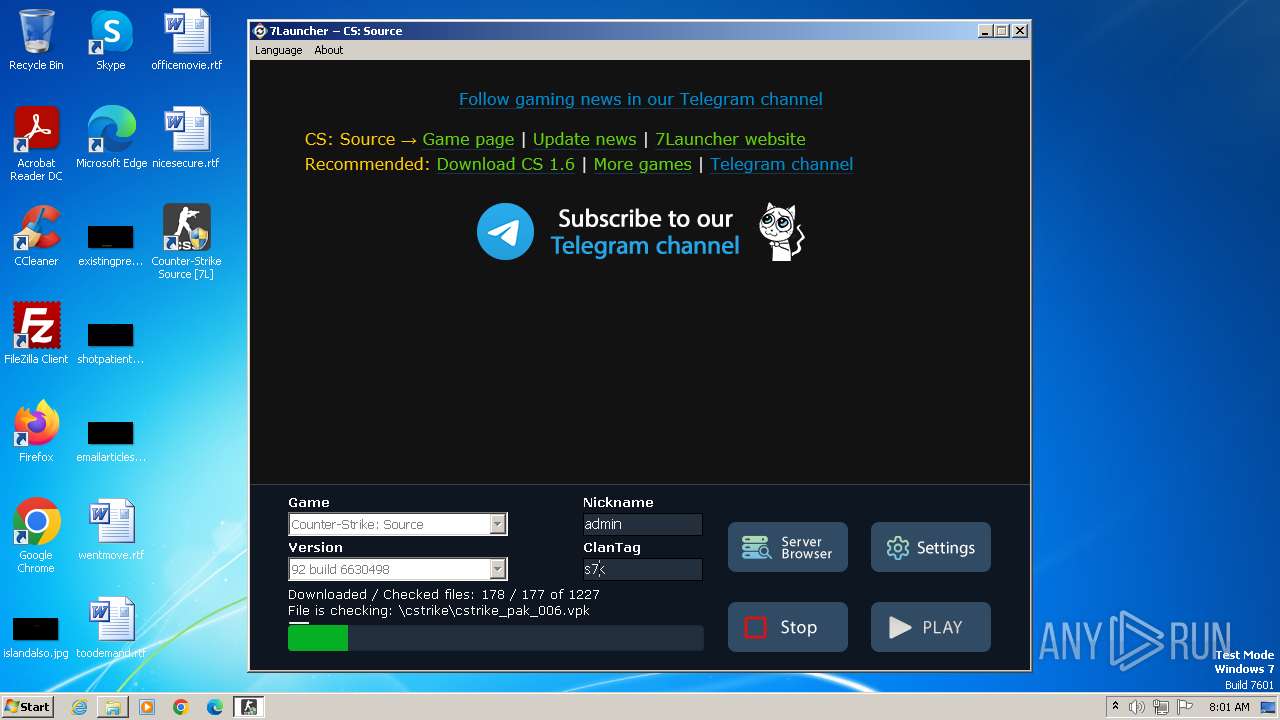Launch Google Chrome desktop shortcut
Image resolution: width=1280 pixels, height=720 pixels.
tap(36, 535)
